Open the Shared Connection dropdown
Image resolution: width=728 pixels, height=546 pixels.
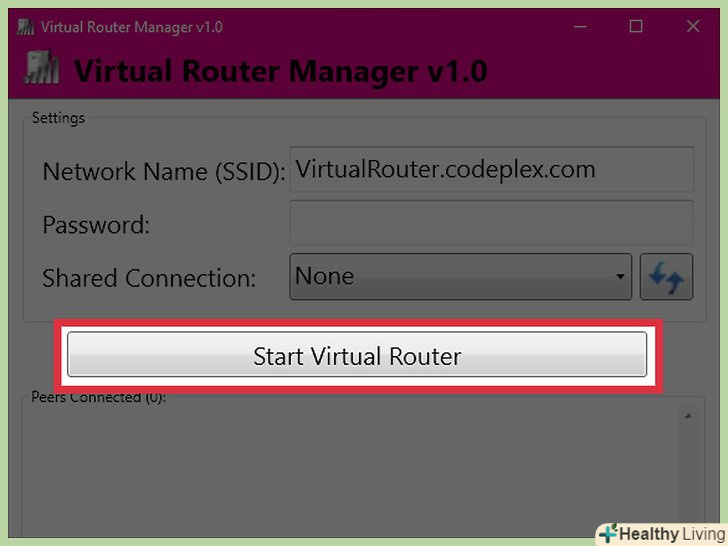(461, 277)
